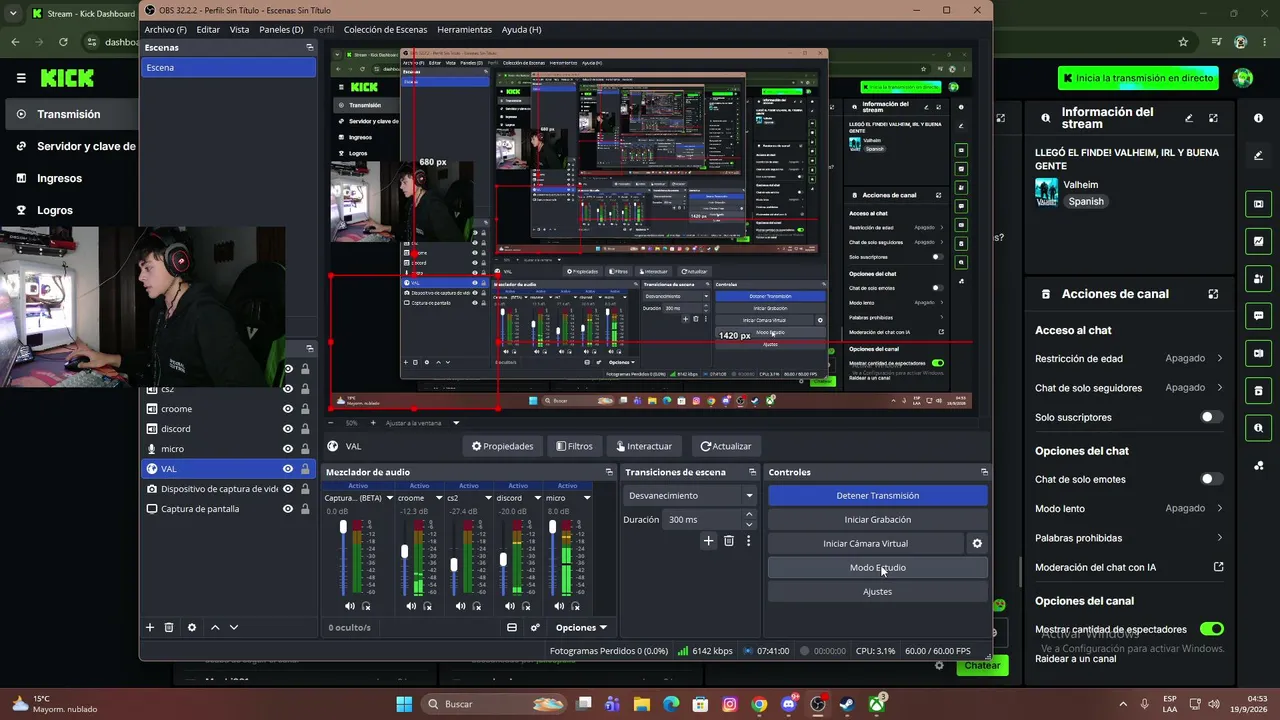Mute the Captura (BETA) audio channel speaker
This screenshot has height=720, width=1280.
pyautogui.click(x=350, y=606)
